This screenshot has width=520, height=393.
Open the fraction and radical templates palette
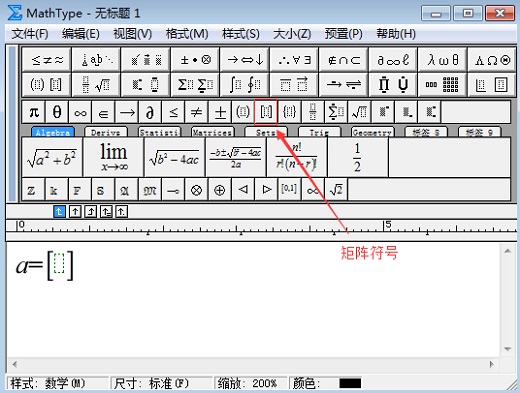(x=96, y=85)
